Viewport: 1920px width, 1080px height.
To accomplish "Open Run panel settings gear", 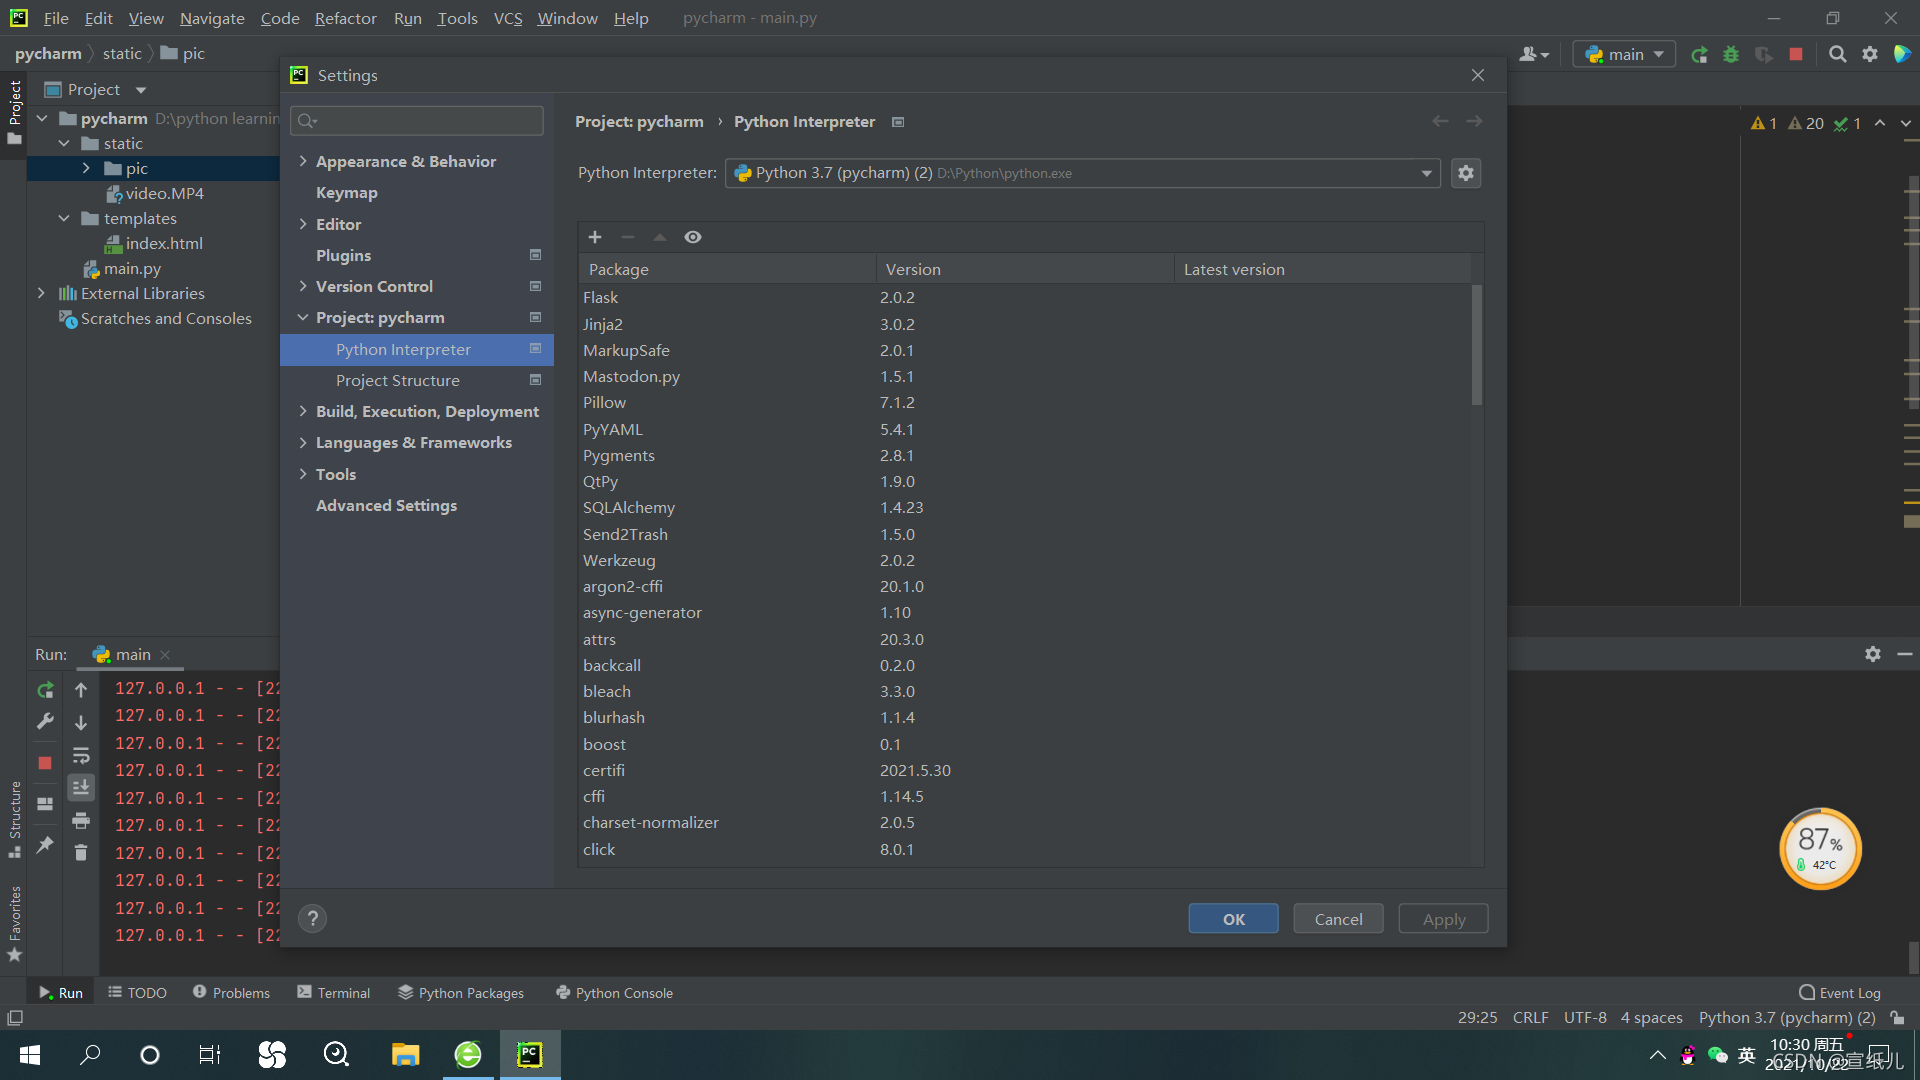I will (1873, 653).
